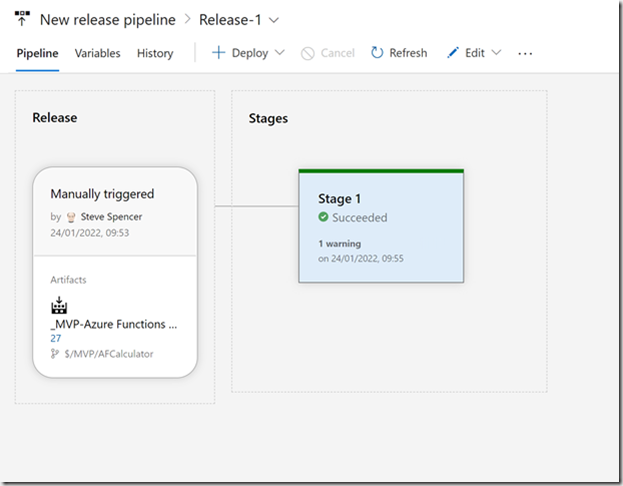Click Steve Spencer's avatar icon
623x486 pixels.
pos(71,217)
